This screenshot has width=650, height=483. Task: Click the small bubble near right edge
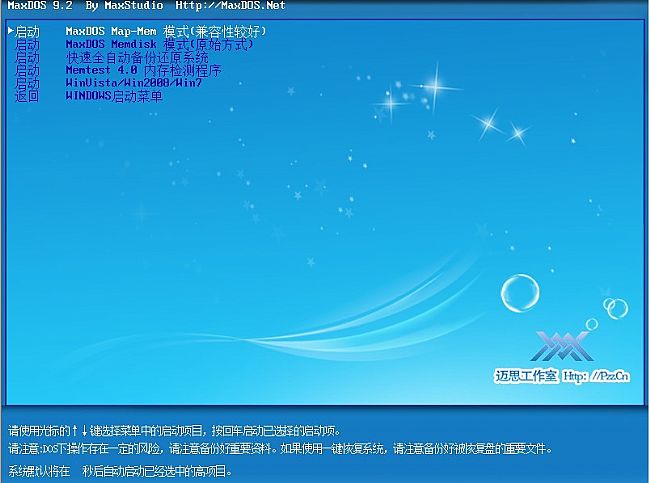616,308
